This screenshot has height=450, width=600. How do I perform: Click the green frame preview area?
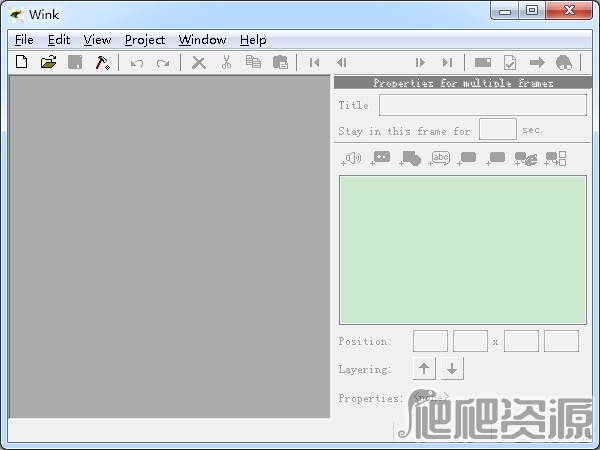click(x=462, y=250)
